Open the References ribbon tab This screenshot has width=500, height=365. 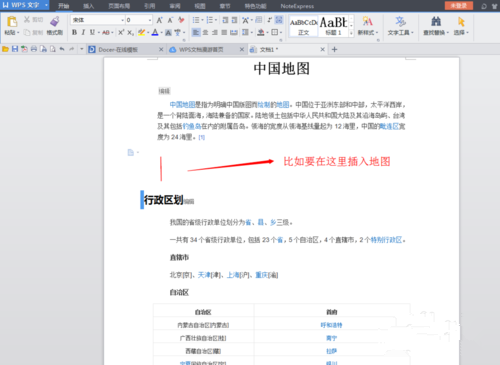149,6
